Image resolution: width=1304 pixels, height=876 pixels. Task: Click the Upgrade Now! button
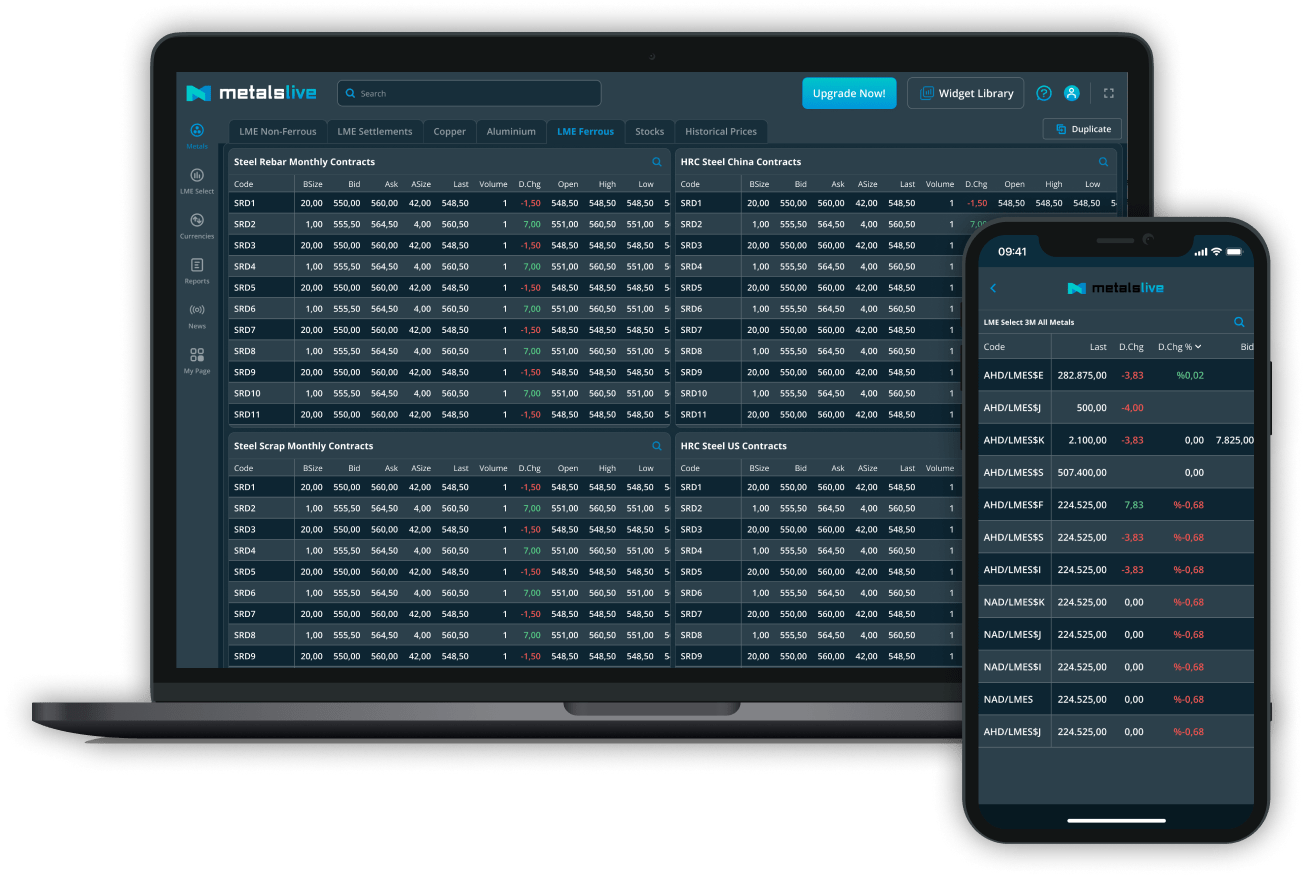coord(848,93)
